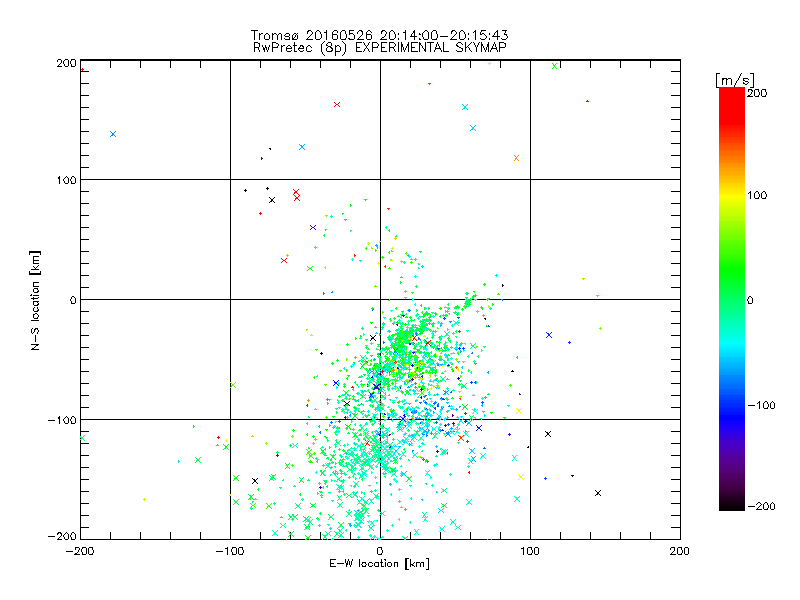Click the [m/s] unit label above colorbar
This screenshot has height=600, width=800.
tap(733, 79)
